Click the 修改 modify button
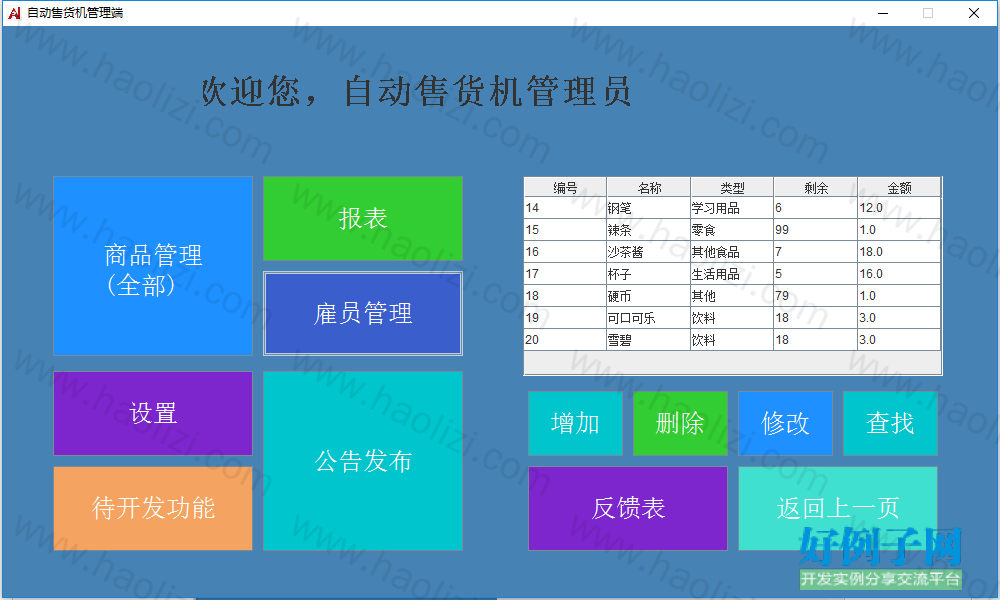Viewport: 1000px width, 600px height. pos(785,423)
